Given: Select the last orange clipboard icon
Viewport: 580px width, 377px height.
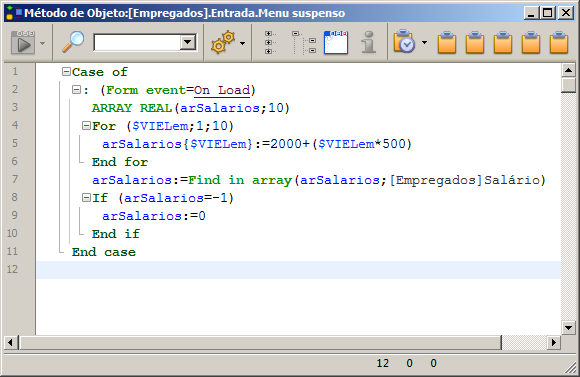Looking at the screenshot, I should tap(559, 43).
